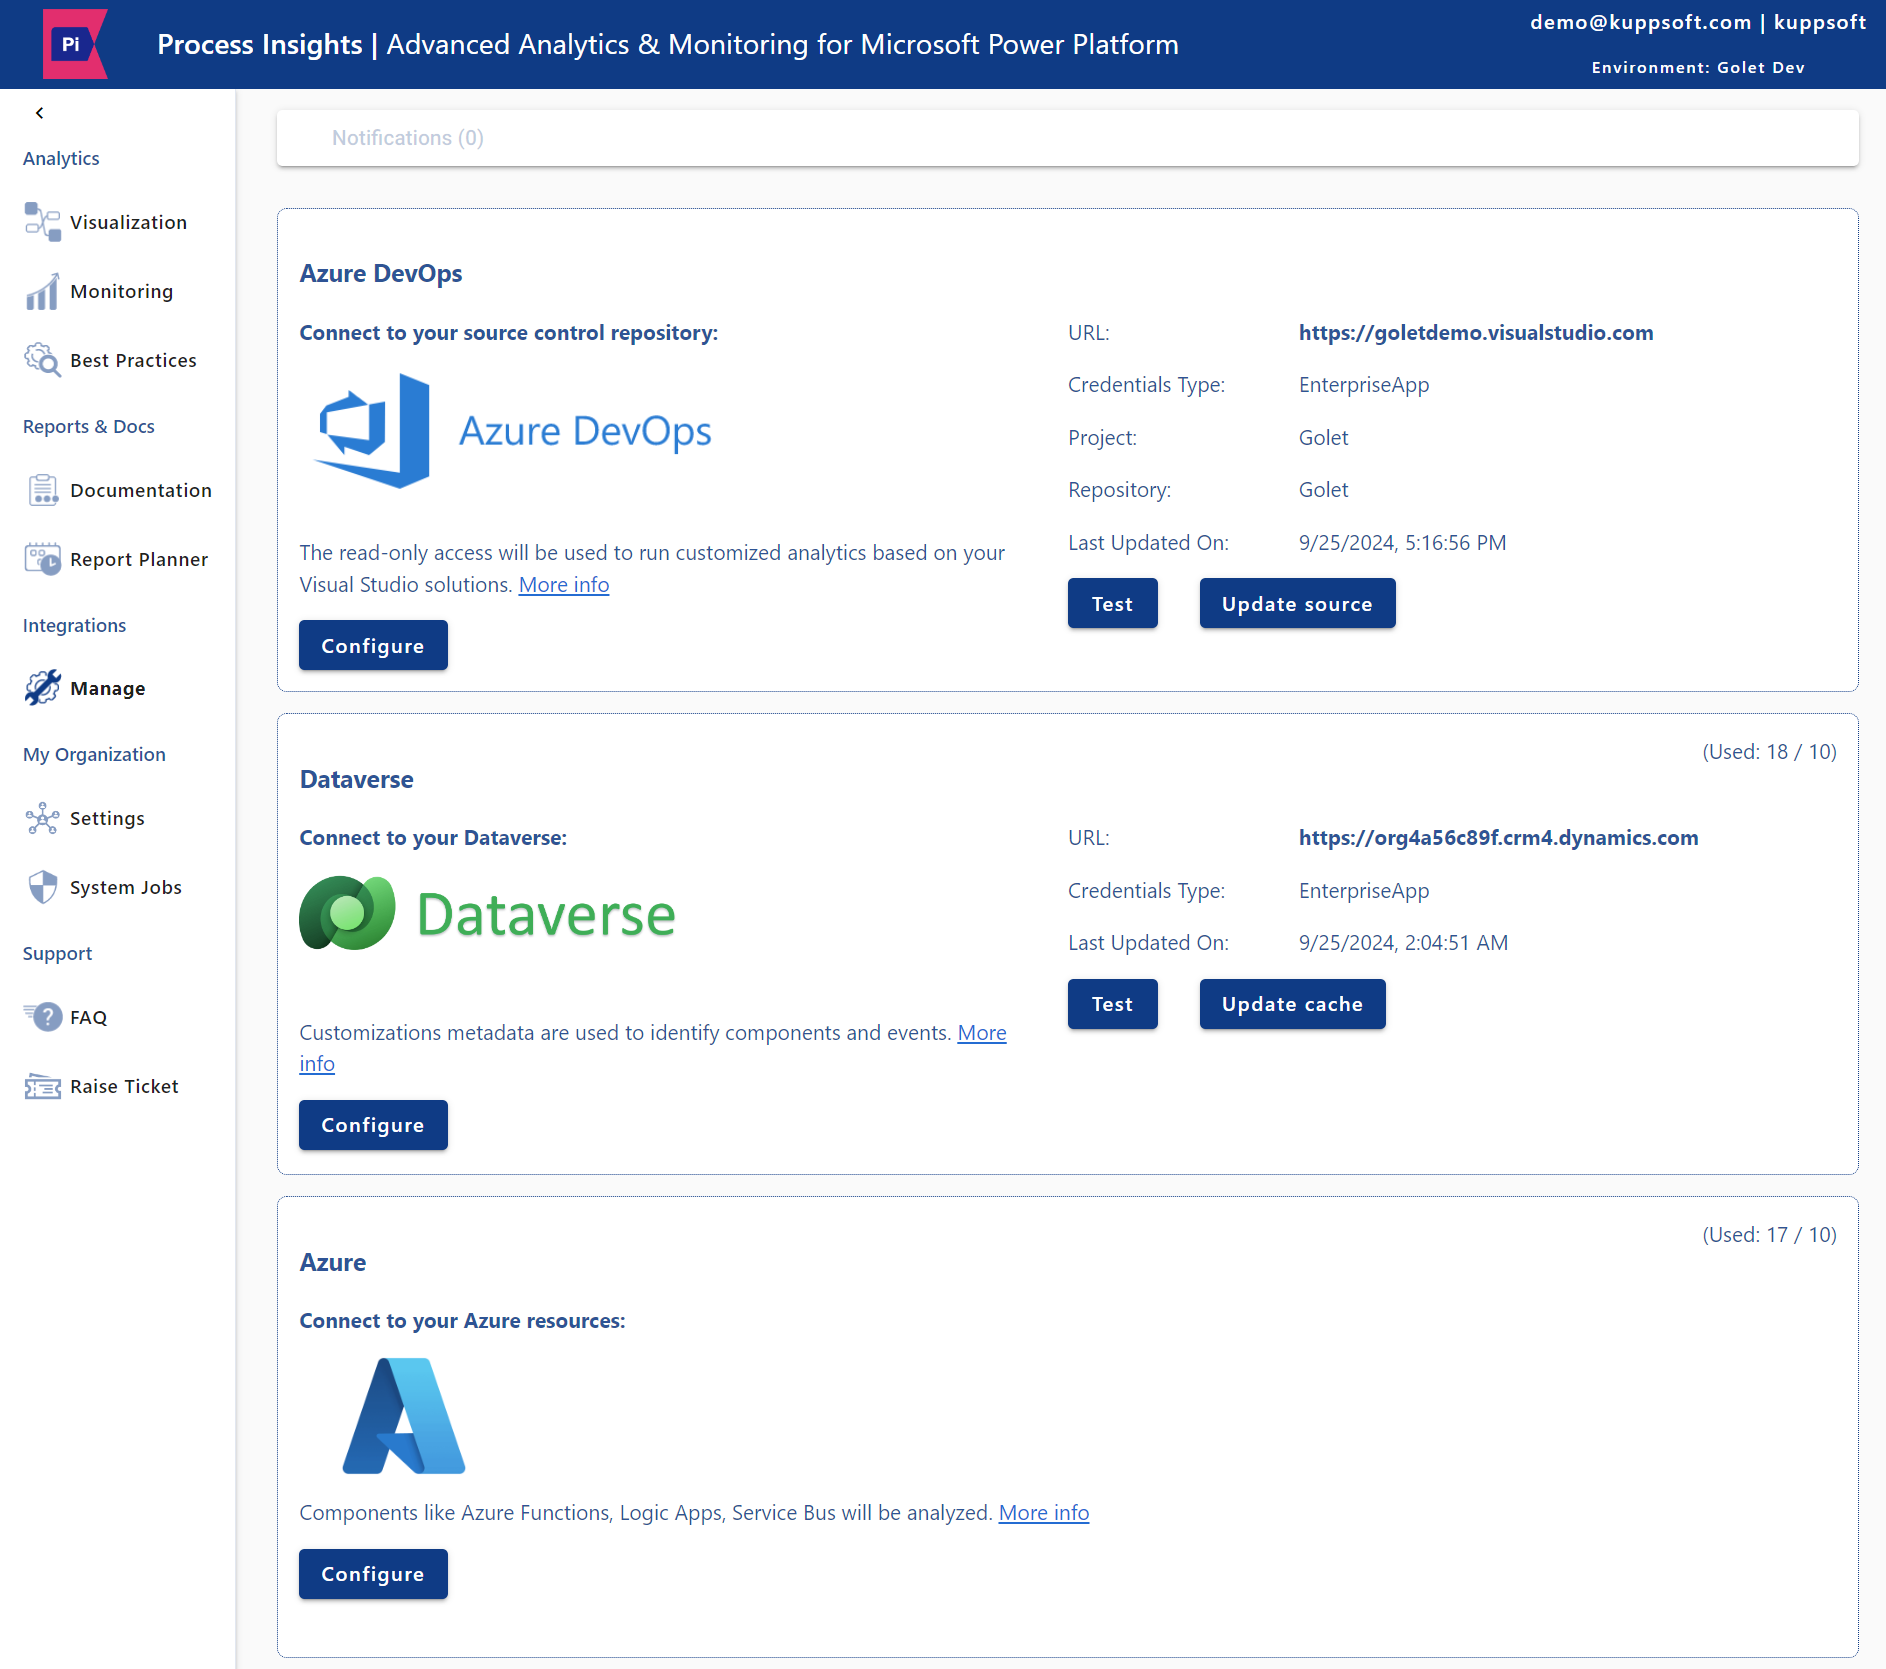
Task: Click the Monitoring bar chart icon
Action: (x=43, y=291)
